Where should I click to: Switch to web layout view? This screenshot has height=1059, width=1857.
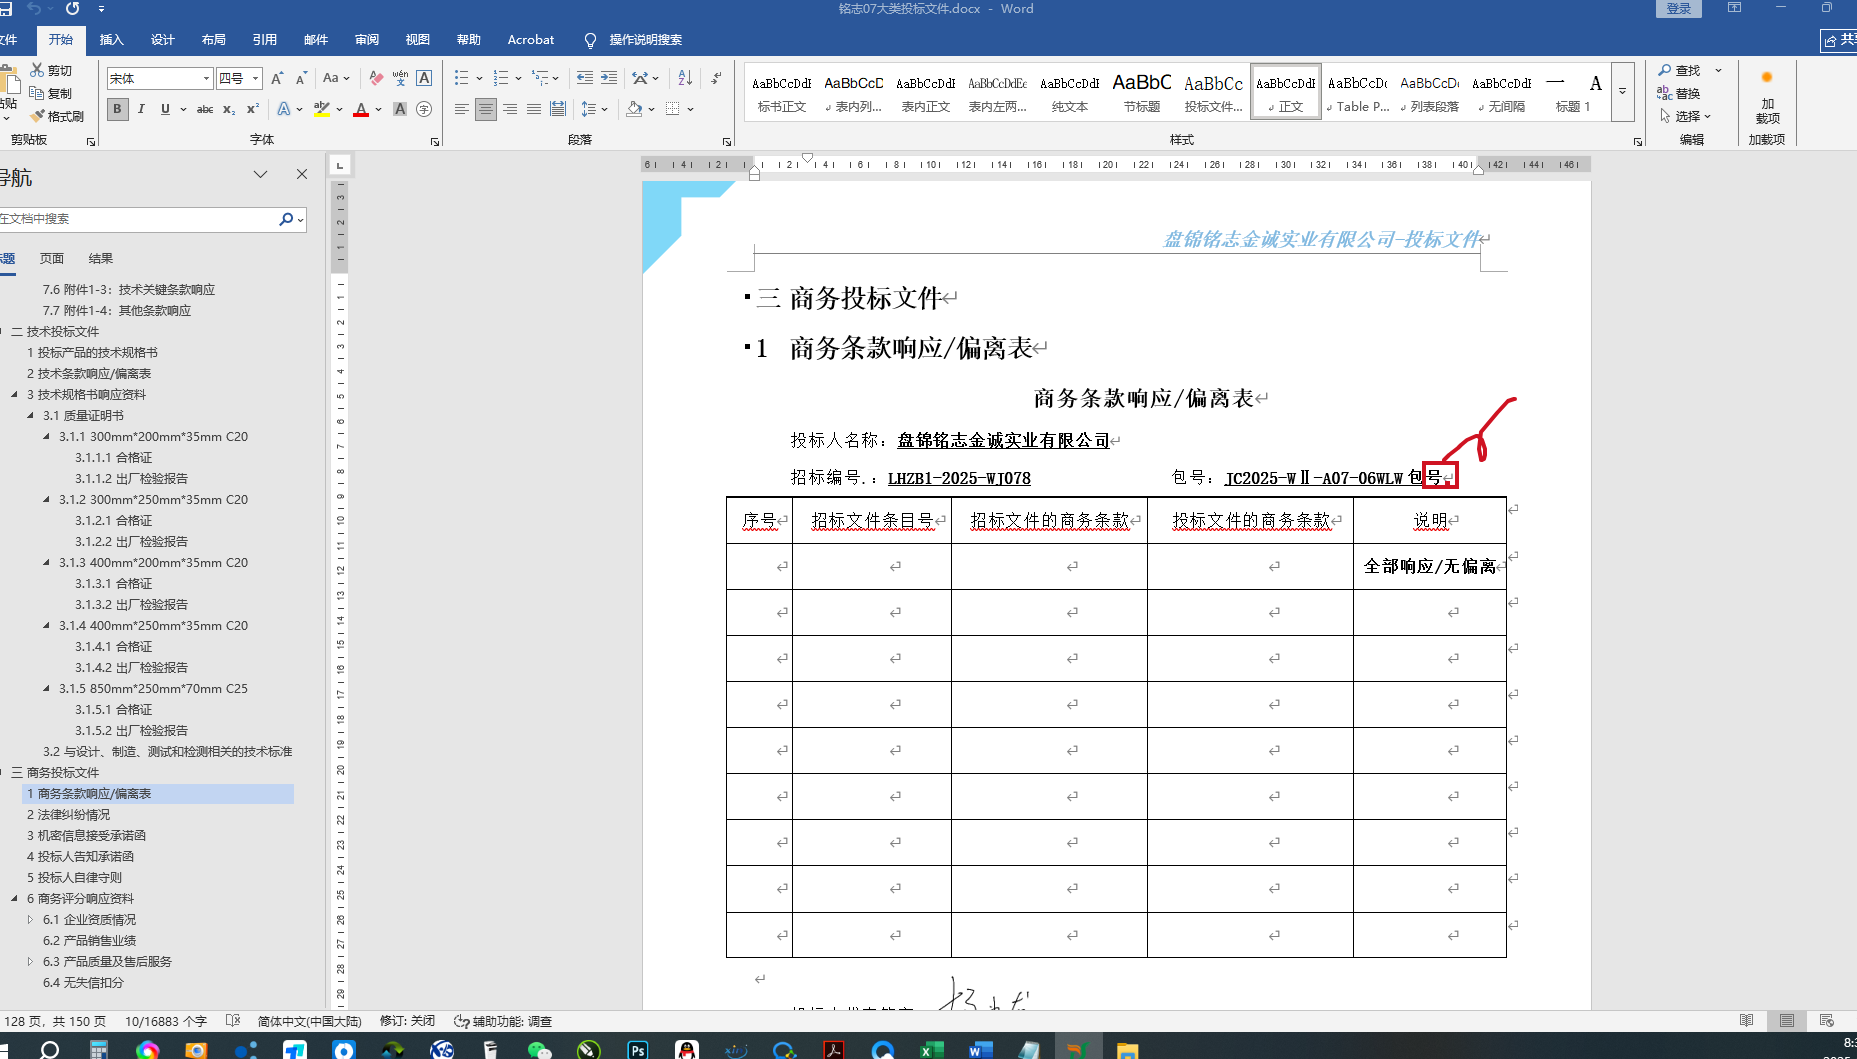1826,1021
